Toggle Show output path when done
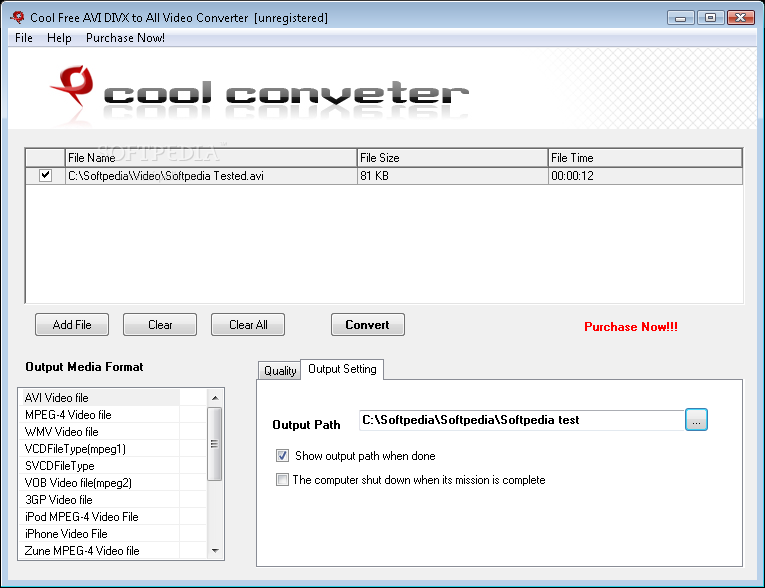The width and height of the screenshot is (765, 588). click(282, 456)
